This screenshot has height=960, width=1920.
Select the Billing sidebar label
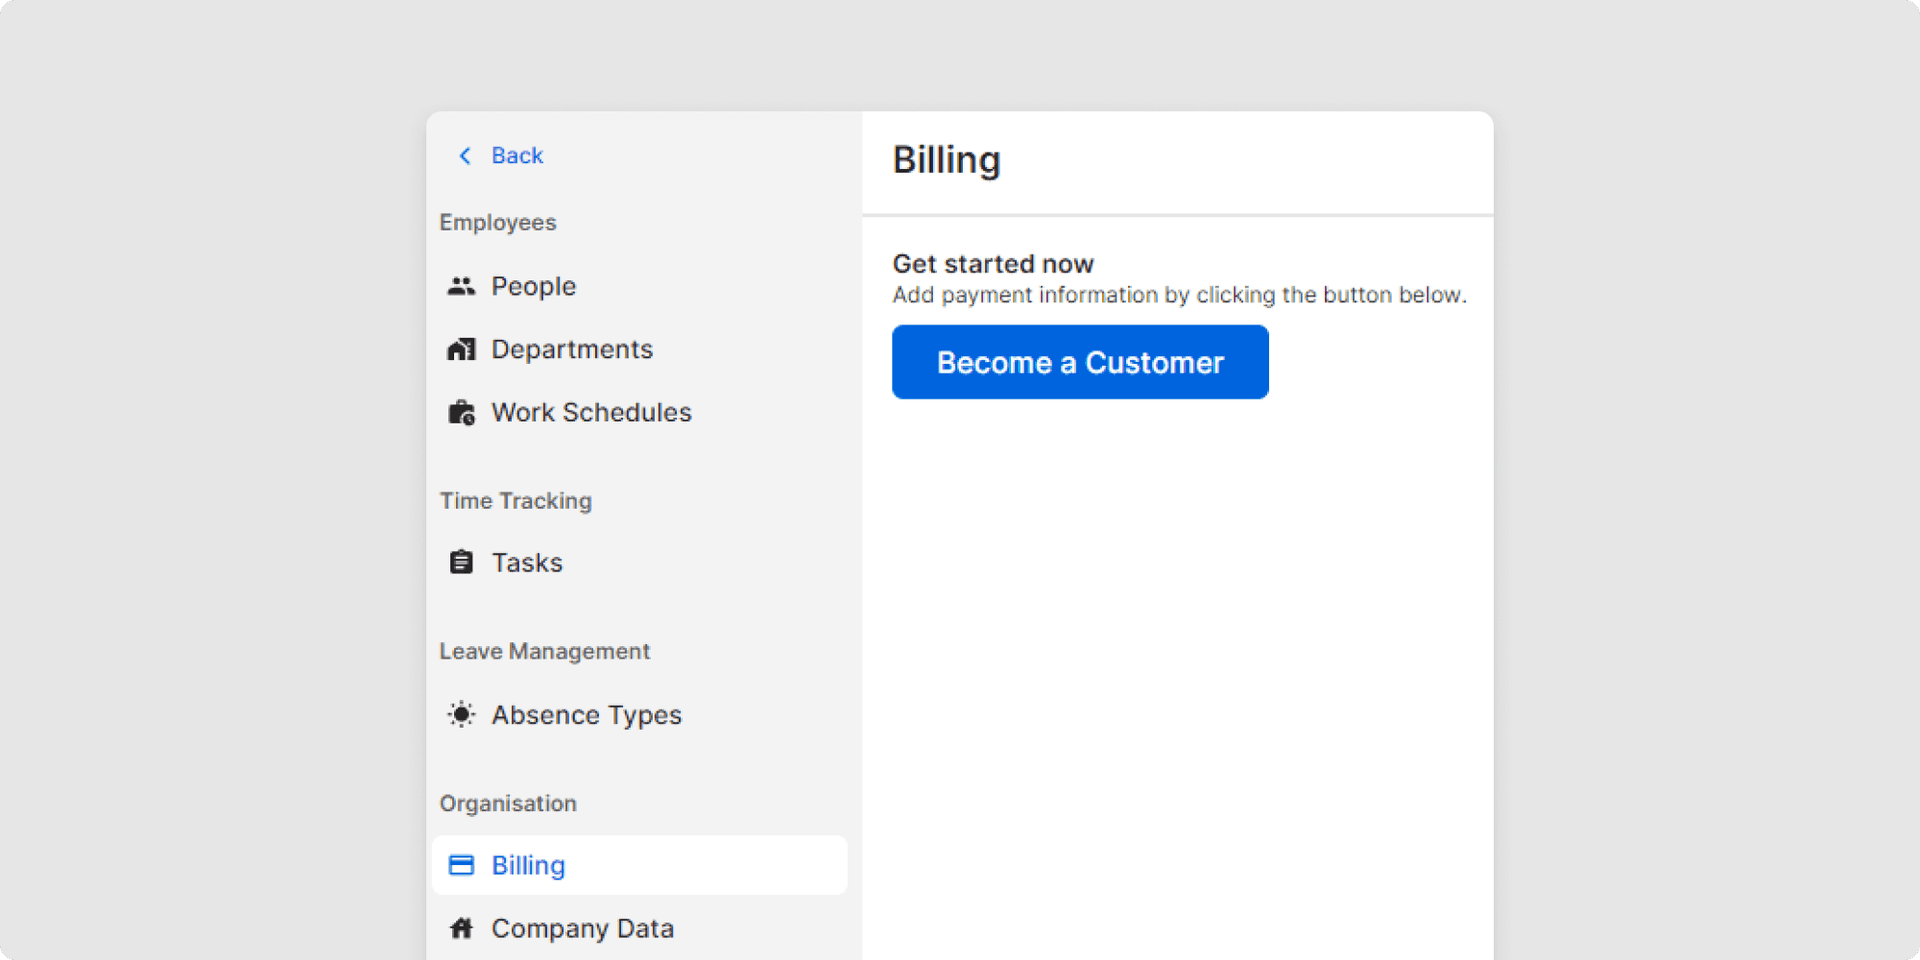[528, 865]
